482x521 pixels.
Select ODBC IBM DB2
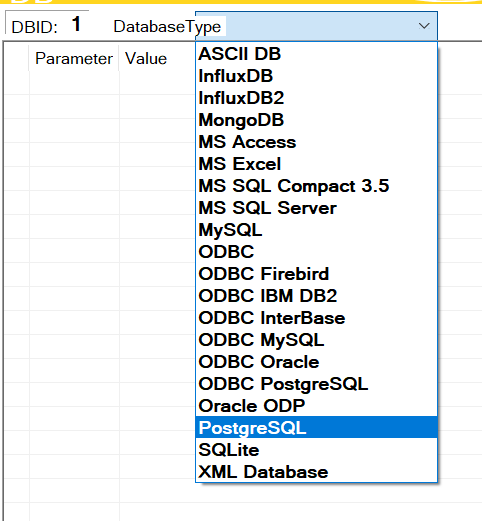coord(316,296)
